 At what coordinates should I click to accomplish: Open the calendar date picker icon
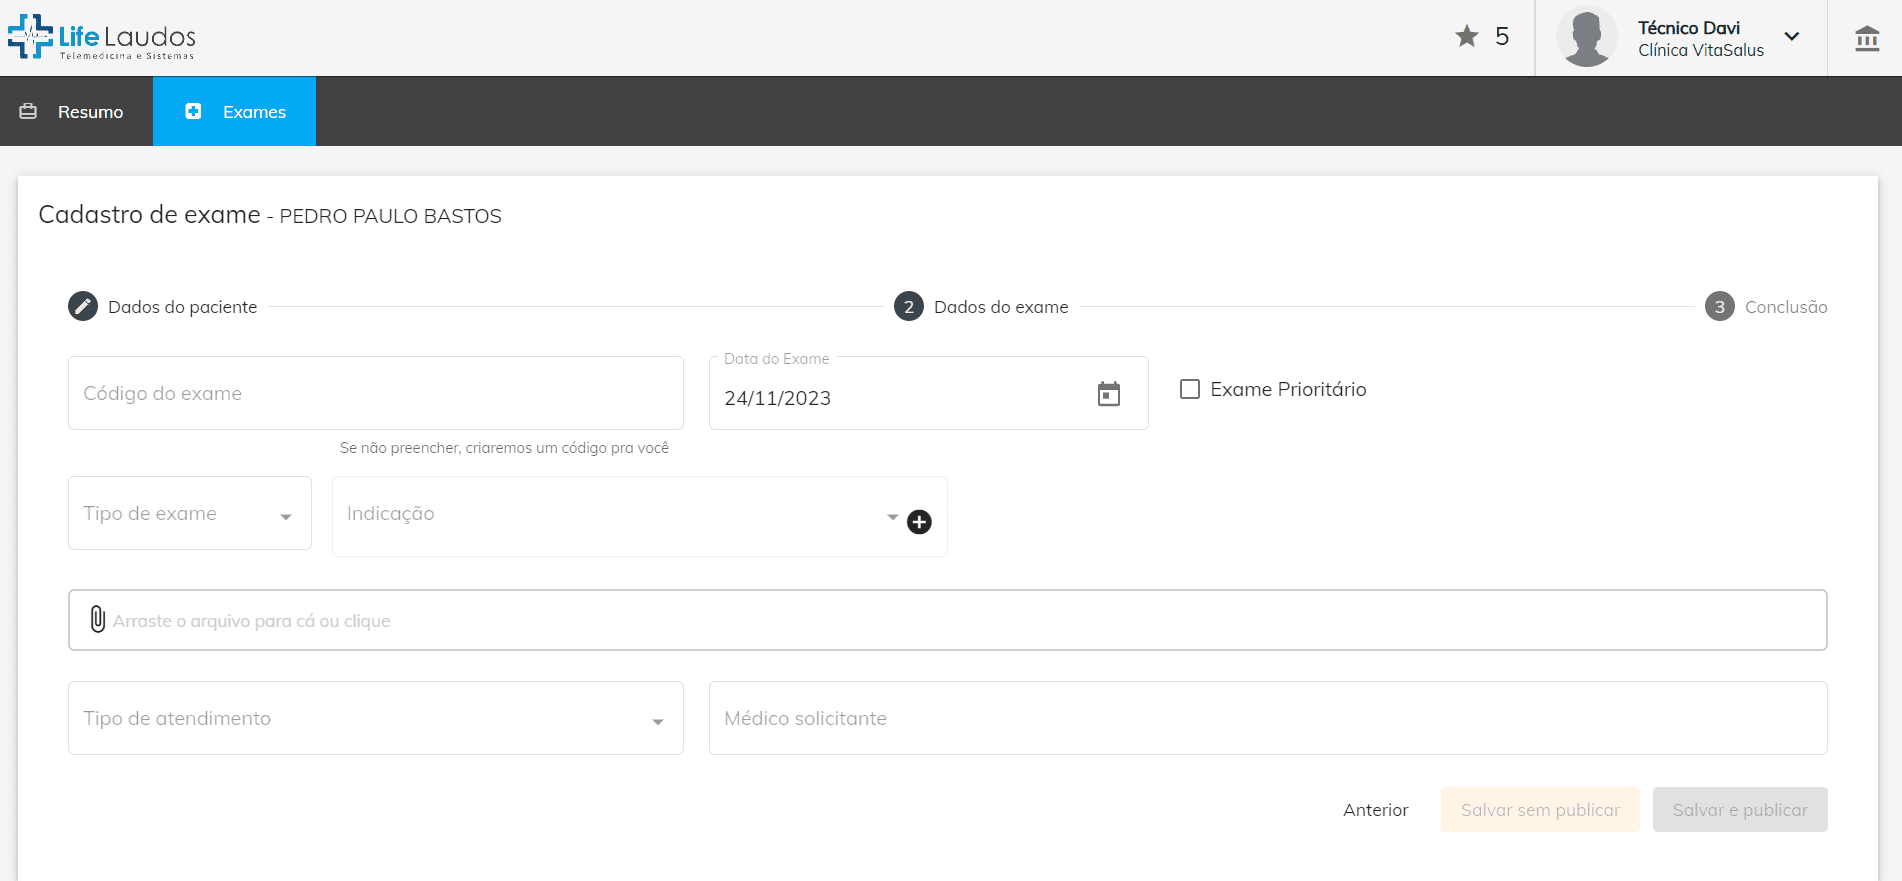point(1108,394)
